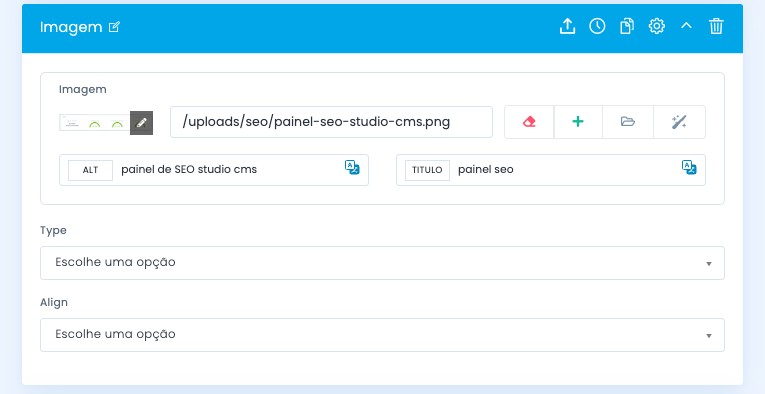Delete block using trash icon
The height and width of the screenshot is (394, 765).
pos(716,26)
